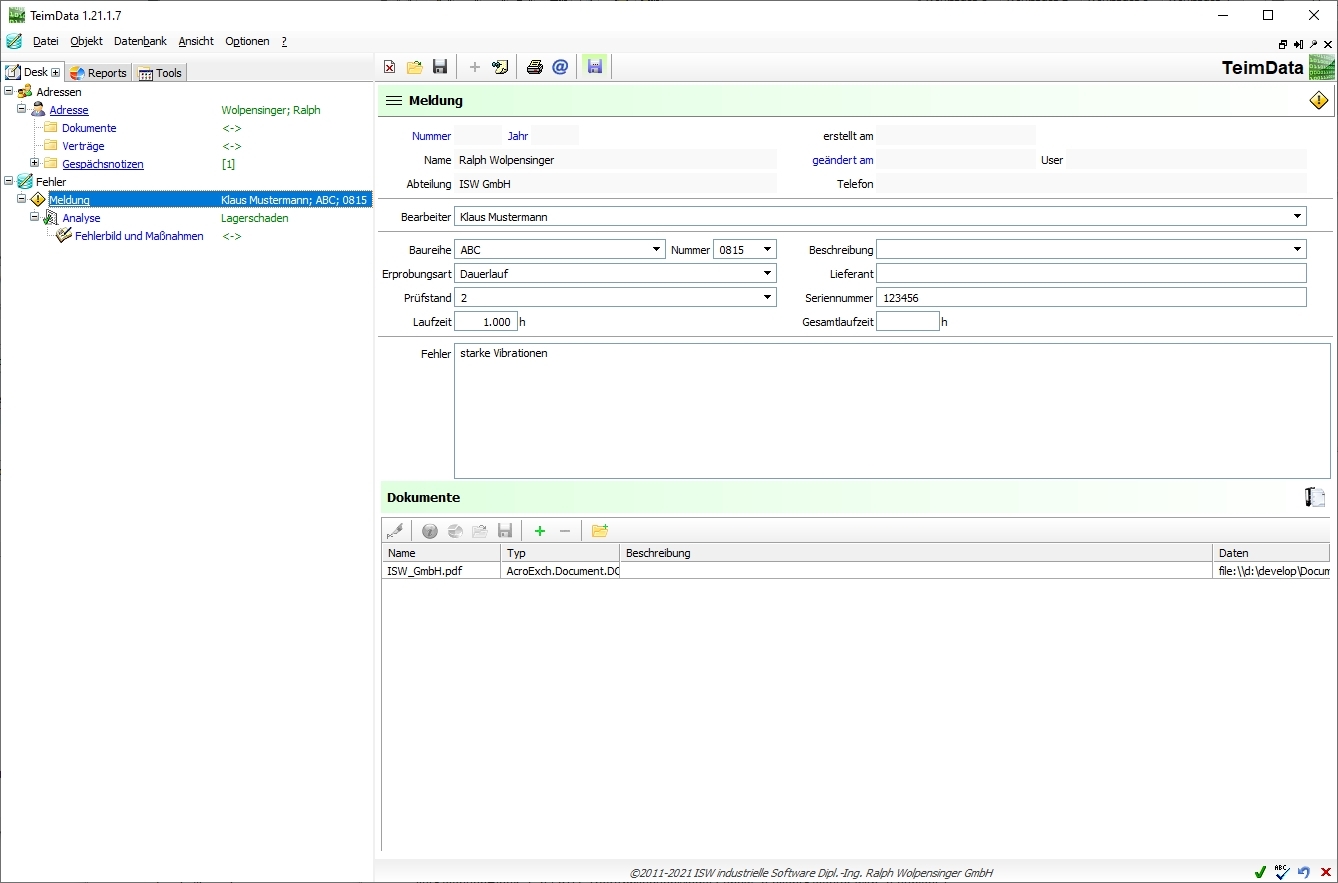Screen dimensions: 1338x883
Task: Collapse the Adressen tree node
Action: [x=9, y=91]
